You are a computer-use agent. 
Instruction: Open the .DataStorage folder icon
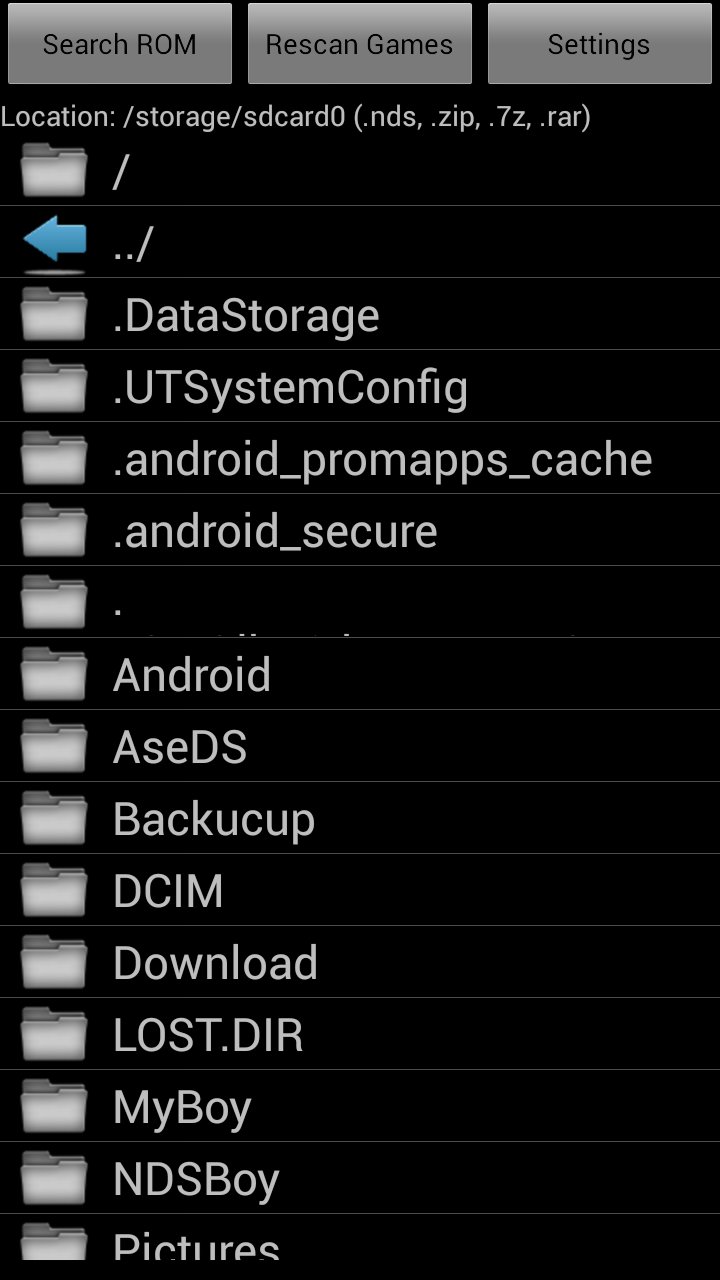point(54,315)
